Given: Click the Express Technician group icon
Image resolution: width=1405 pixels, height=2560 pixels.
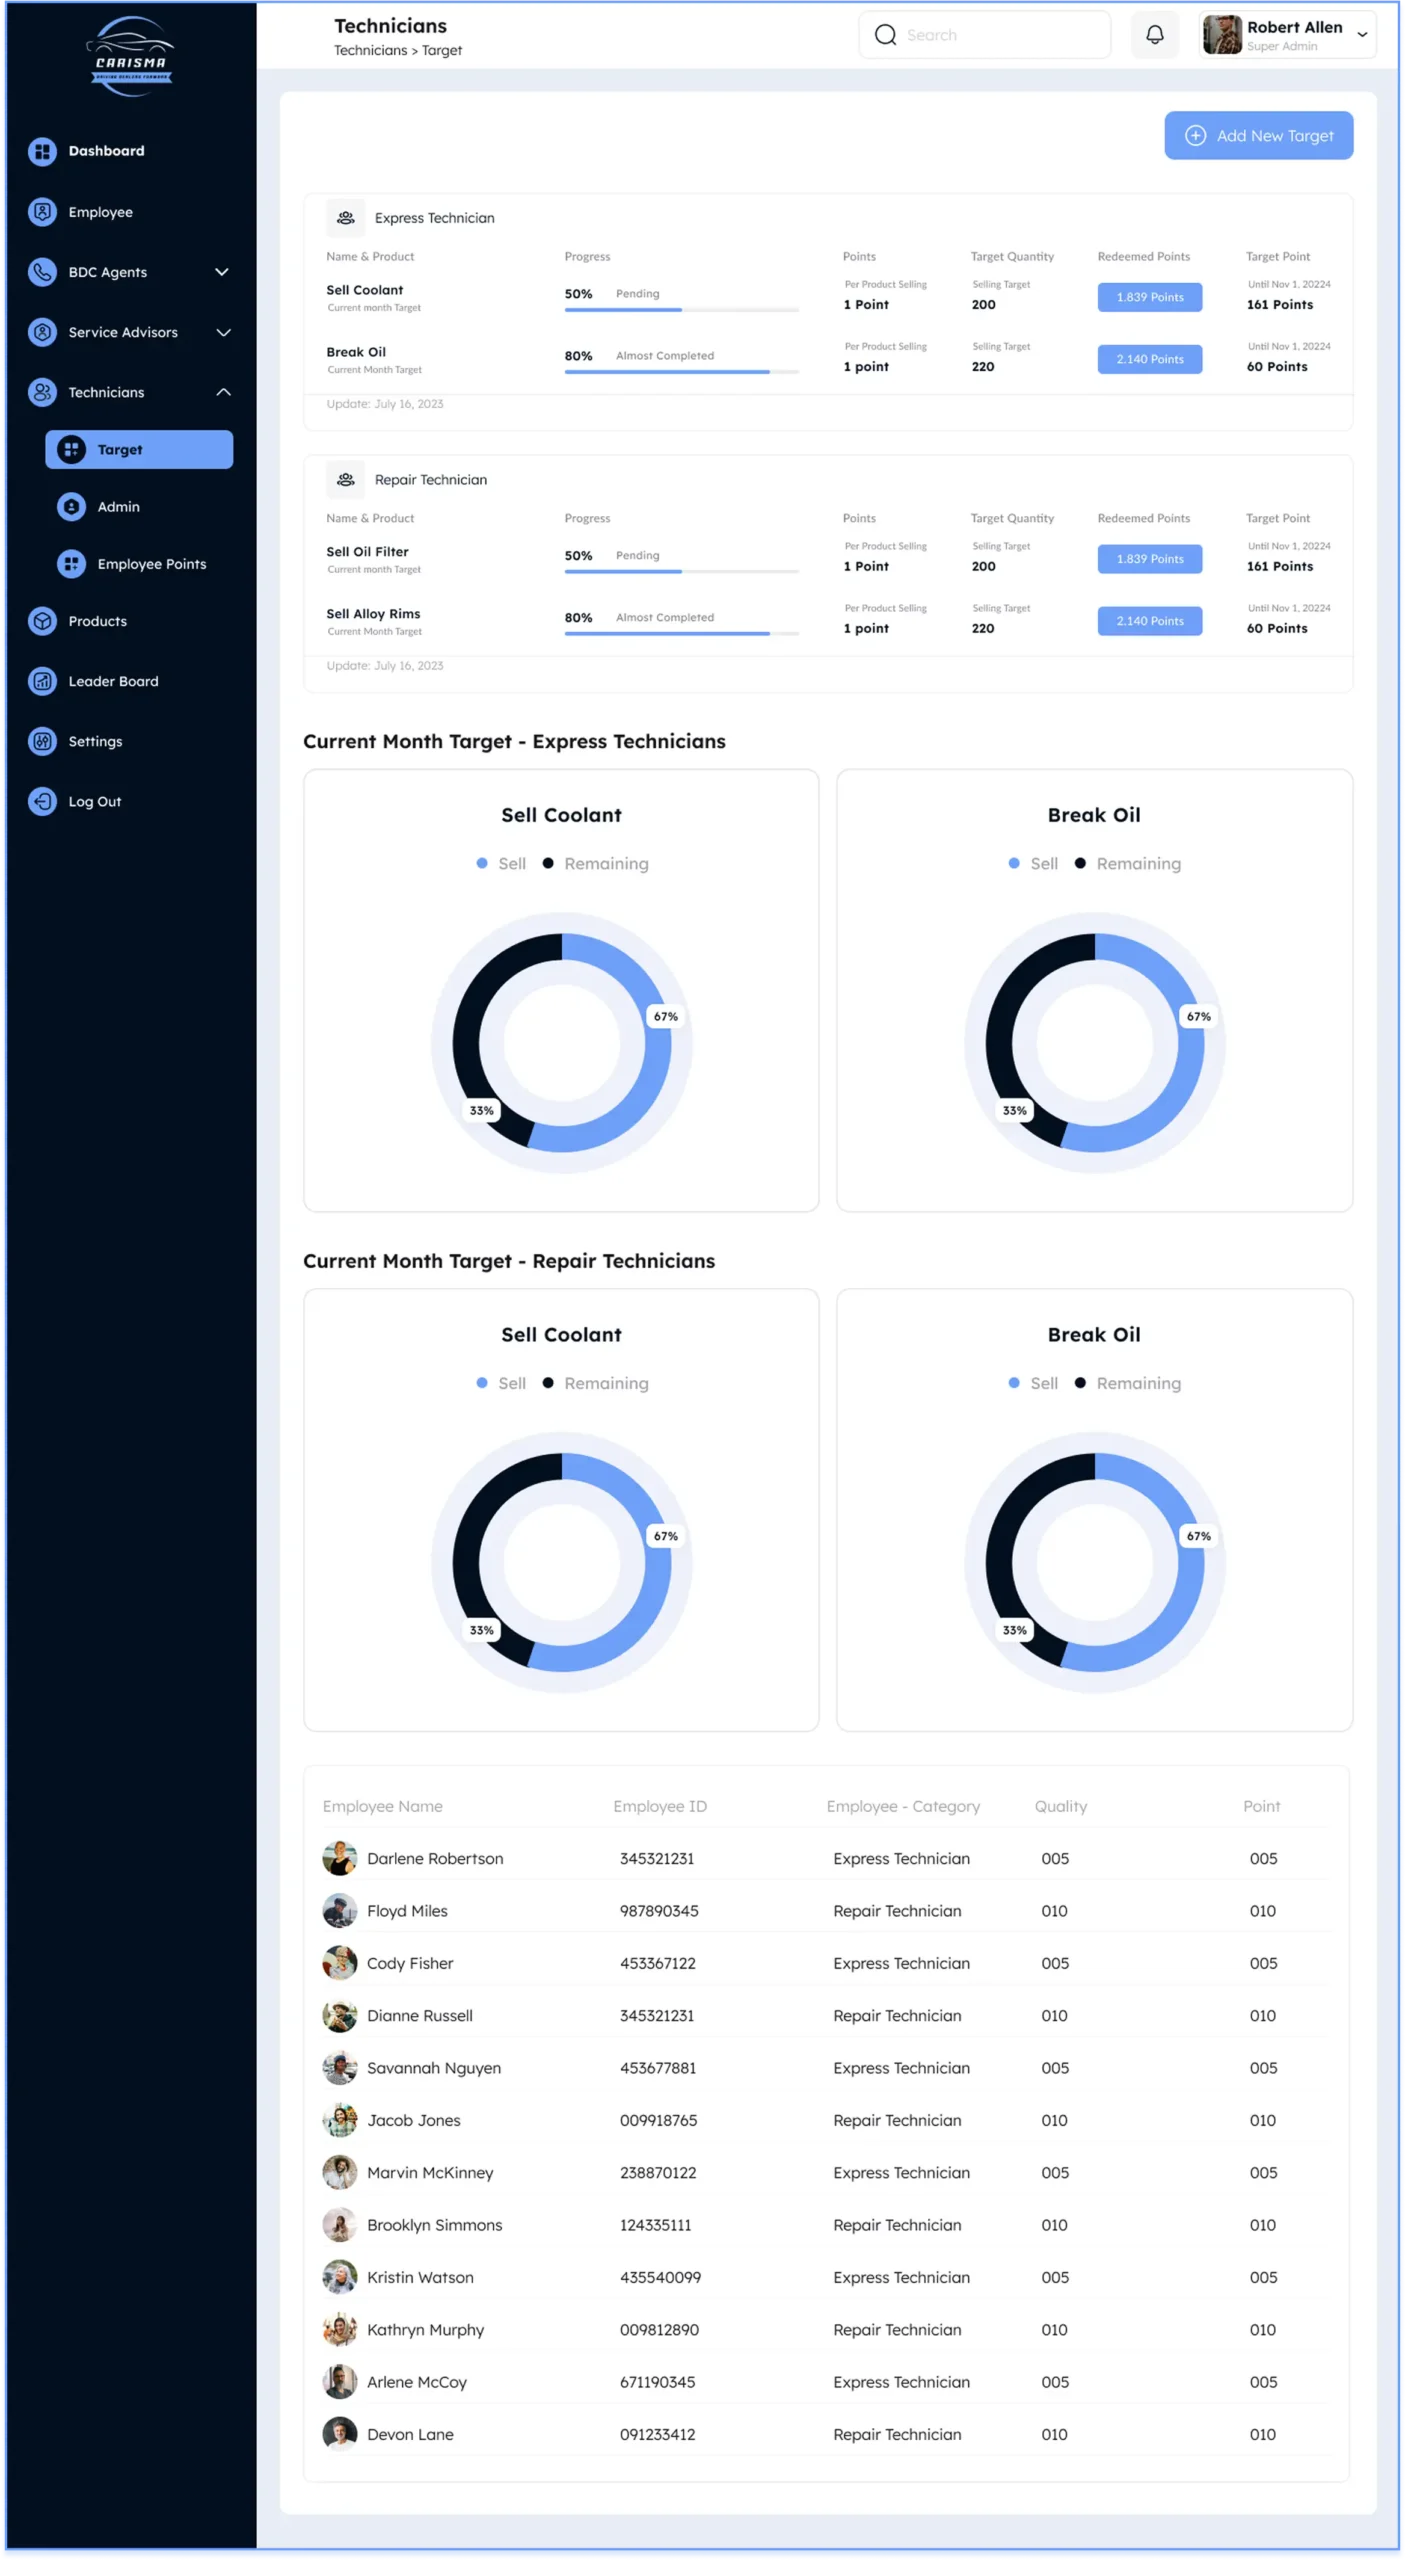Looking at the screenshot, I should tap(345, 218).
